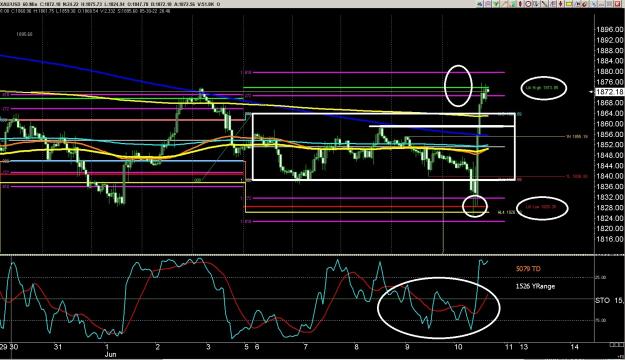Click the red down-arrow toolbar icon
Viewport: 625px width, 360px height.
(560, 4)
